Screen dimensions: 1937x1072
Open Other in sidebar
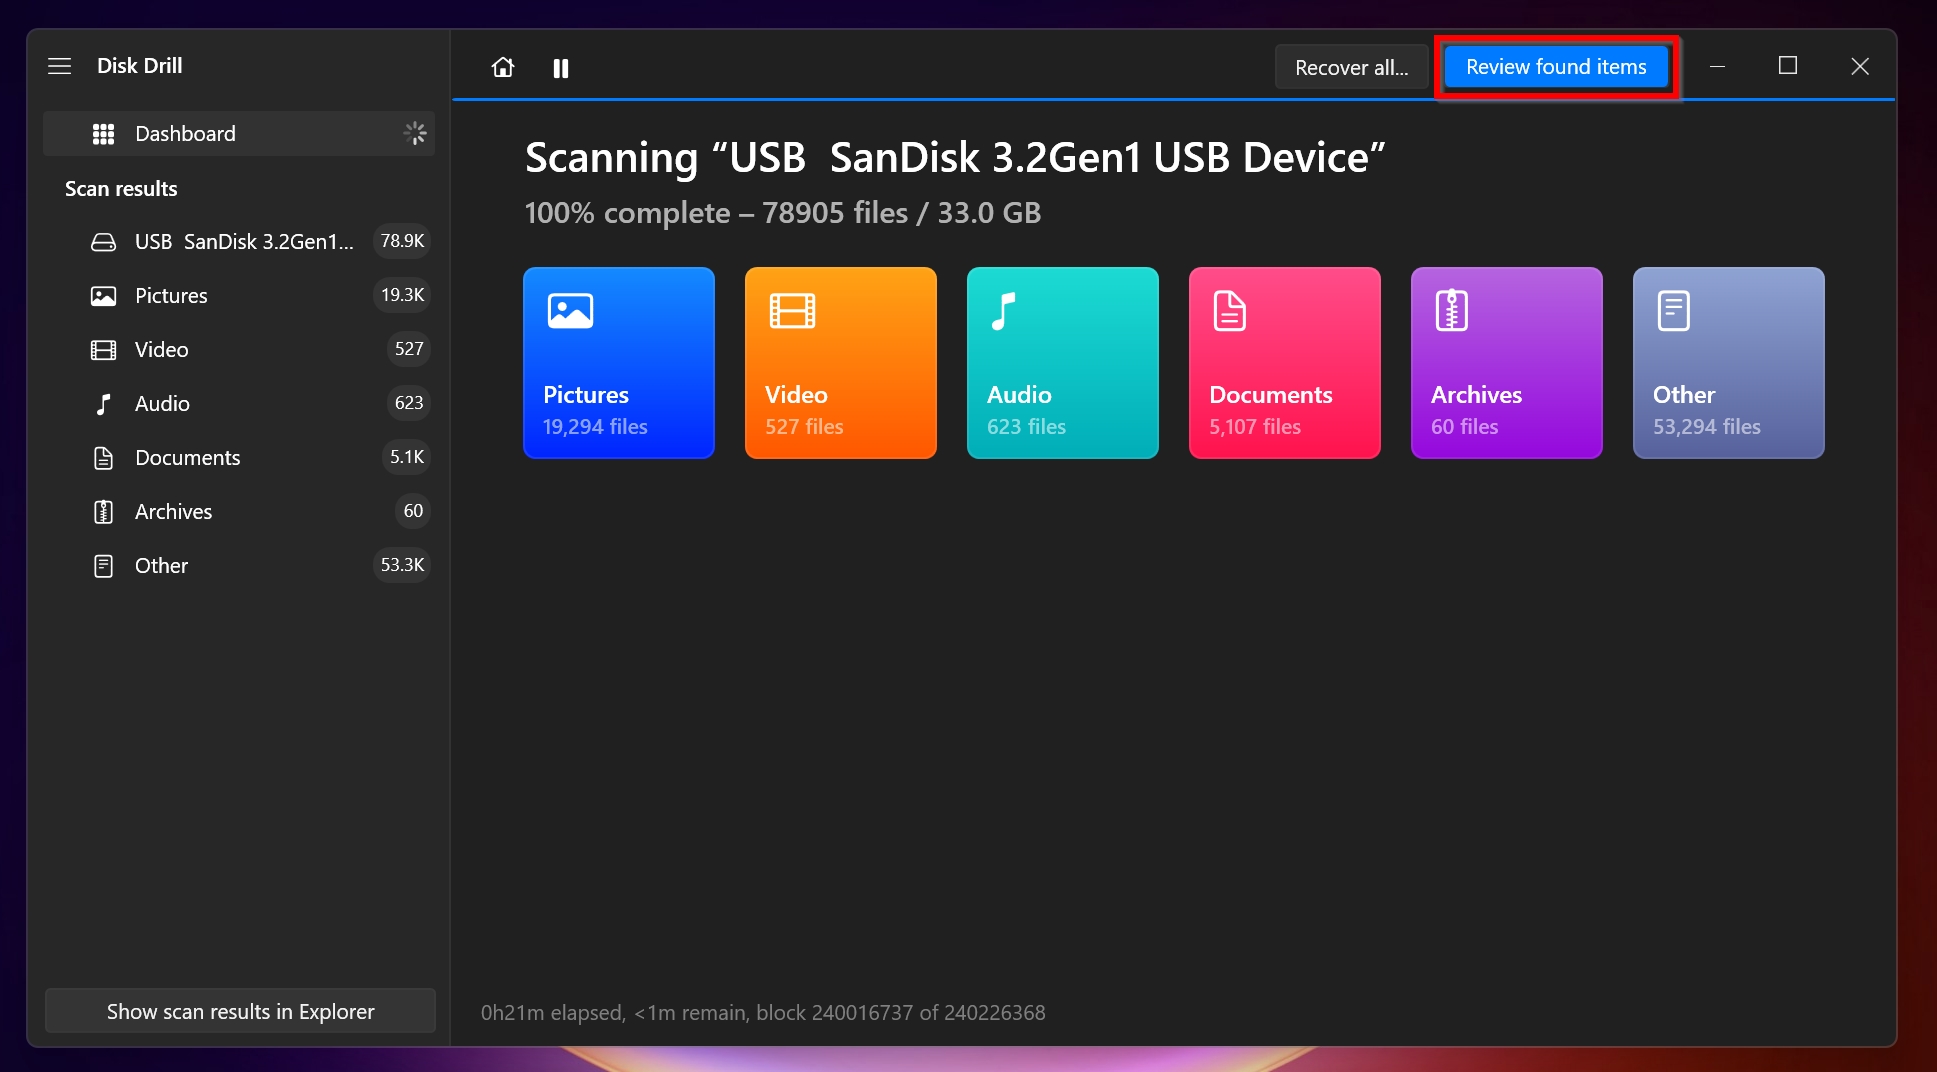[x=239, y=565]
